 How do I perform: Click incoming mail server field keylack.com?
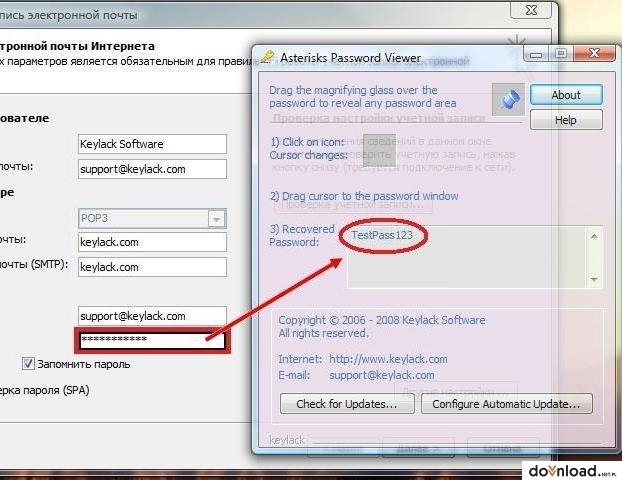coord(152,242)
